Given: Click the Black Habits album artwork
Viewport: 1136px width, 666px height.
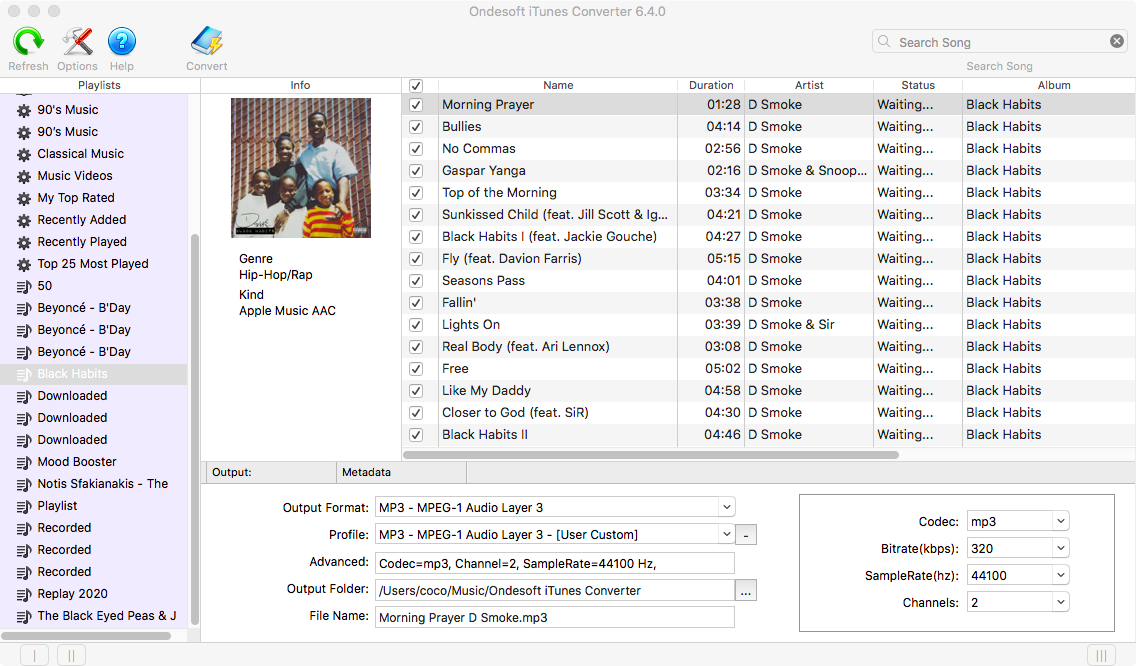Looking at the screenshot, I should [301, 168].
